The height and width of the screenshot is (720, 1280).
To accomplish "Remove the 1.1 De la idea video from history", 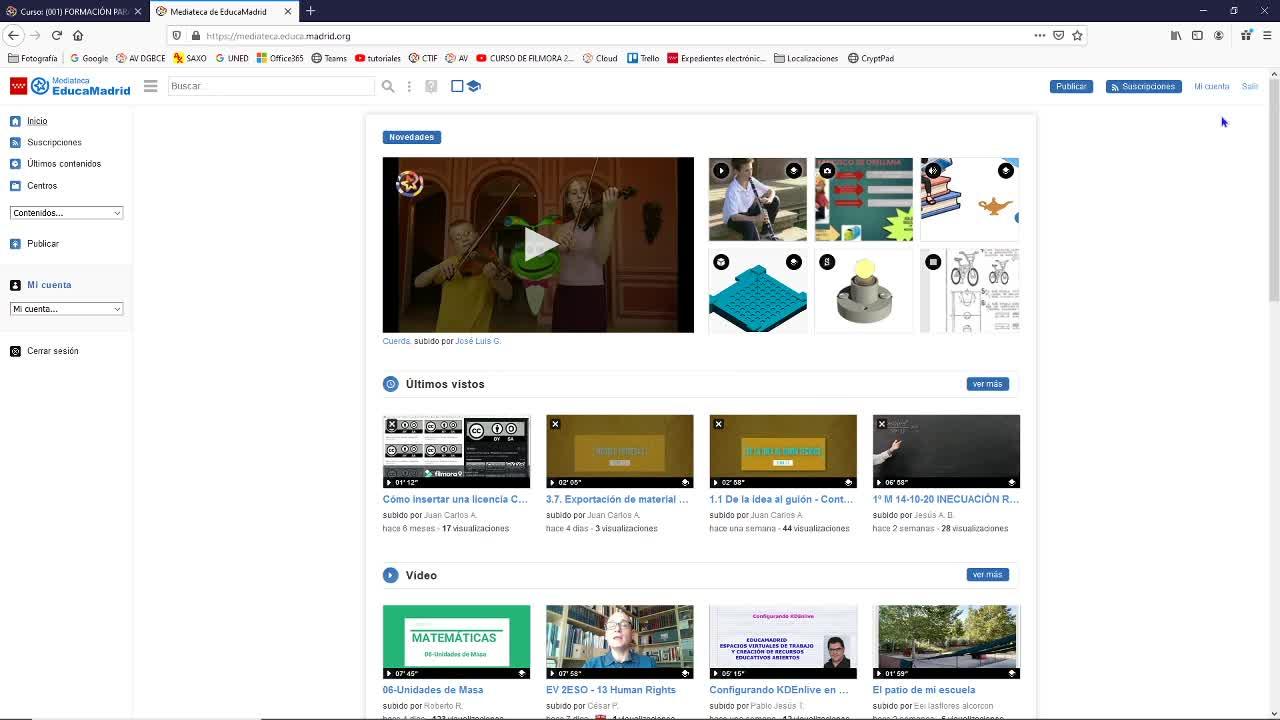I will tap(718, 424).
